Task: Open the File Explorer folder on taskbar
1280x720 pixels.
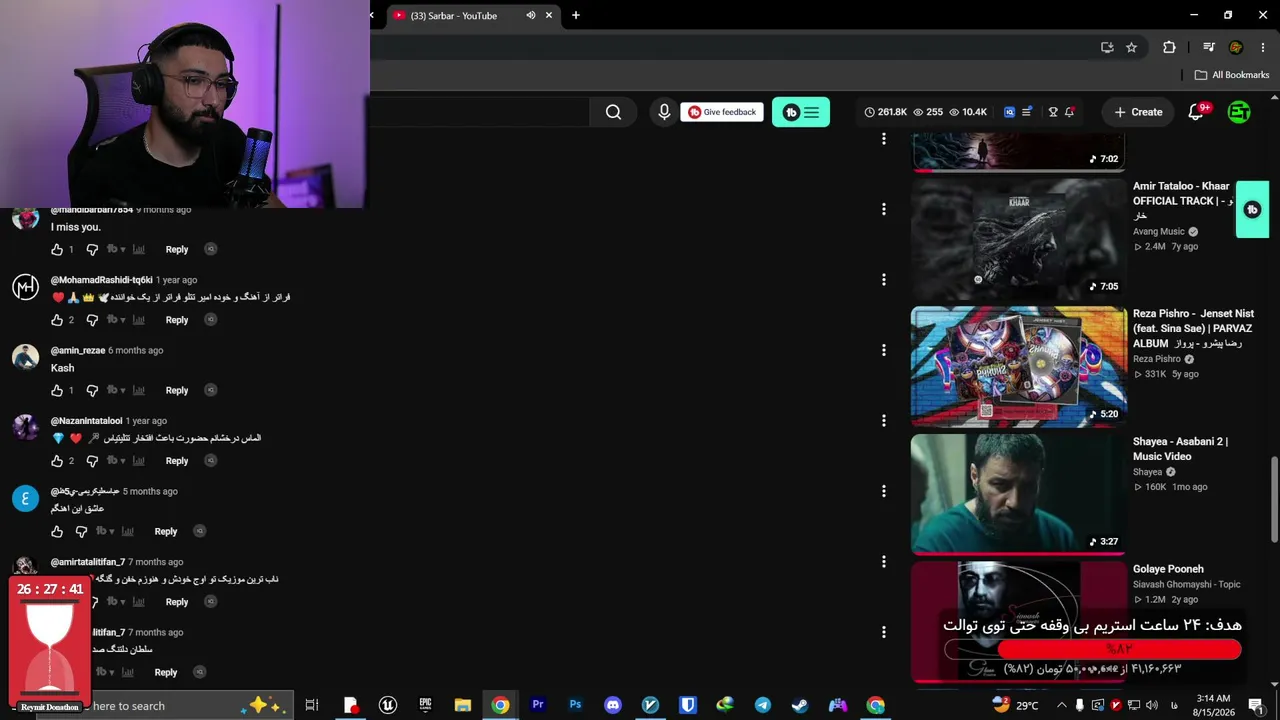Action: coord(463,705)
